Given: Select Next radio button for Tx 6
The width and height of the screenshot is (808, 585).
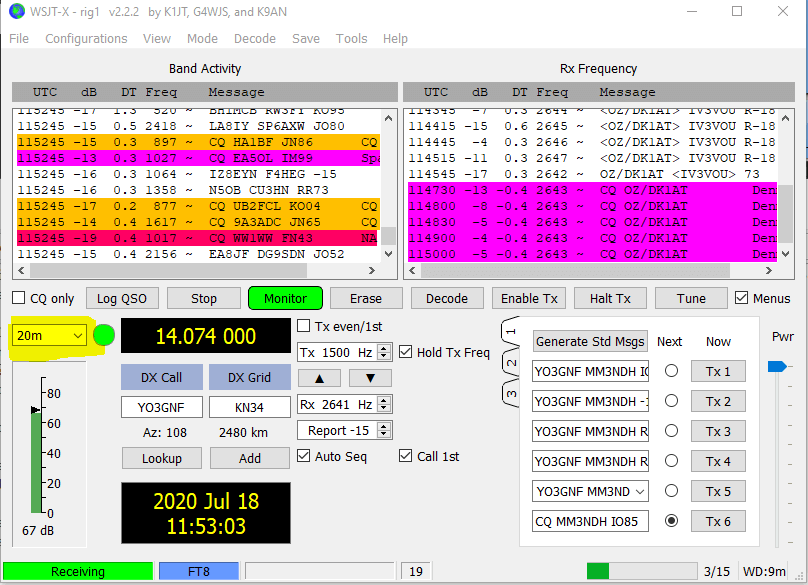Looking at the screenshot, I should pyautogui.click(x=671, y=521).
